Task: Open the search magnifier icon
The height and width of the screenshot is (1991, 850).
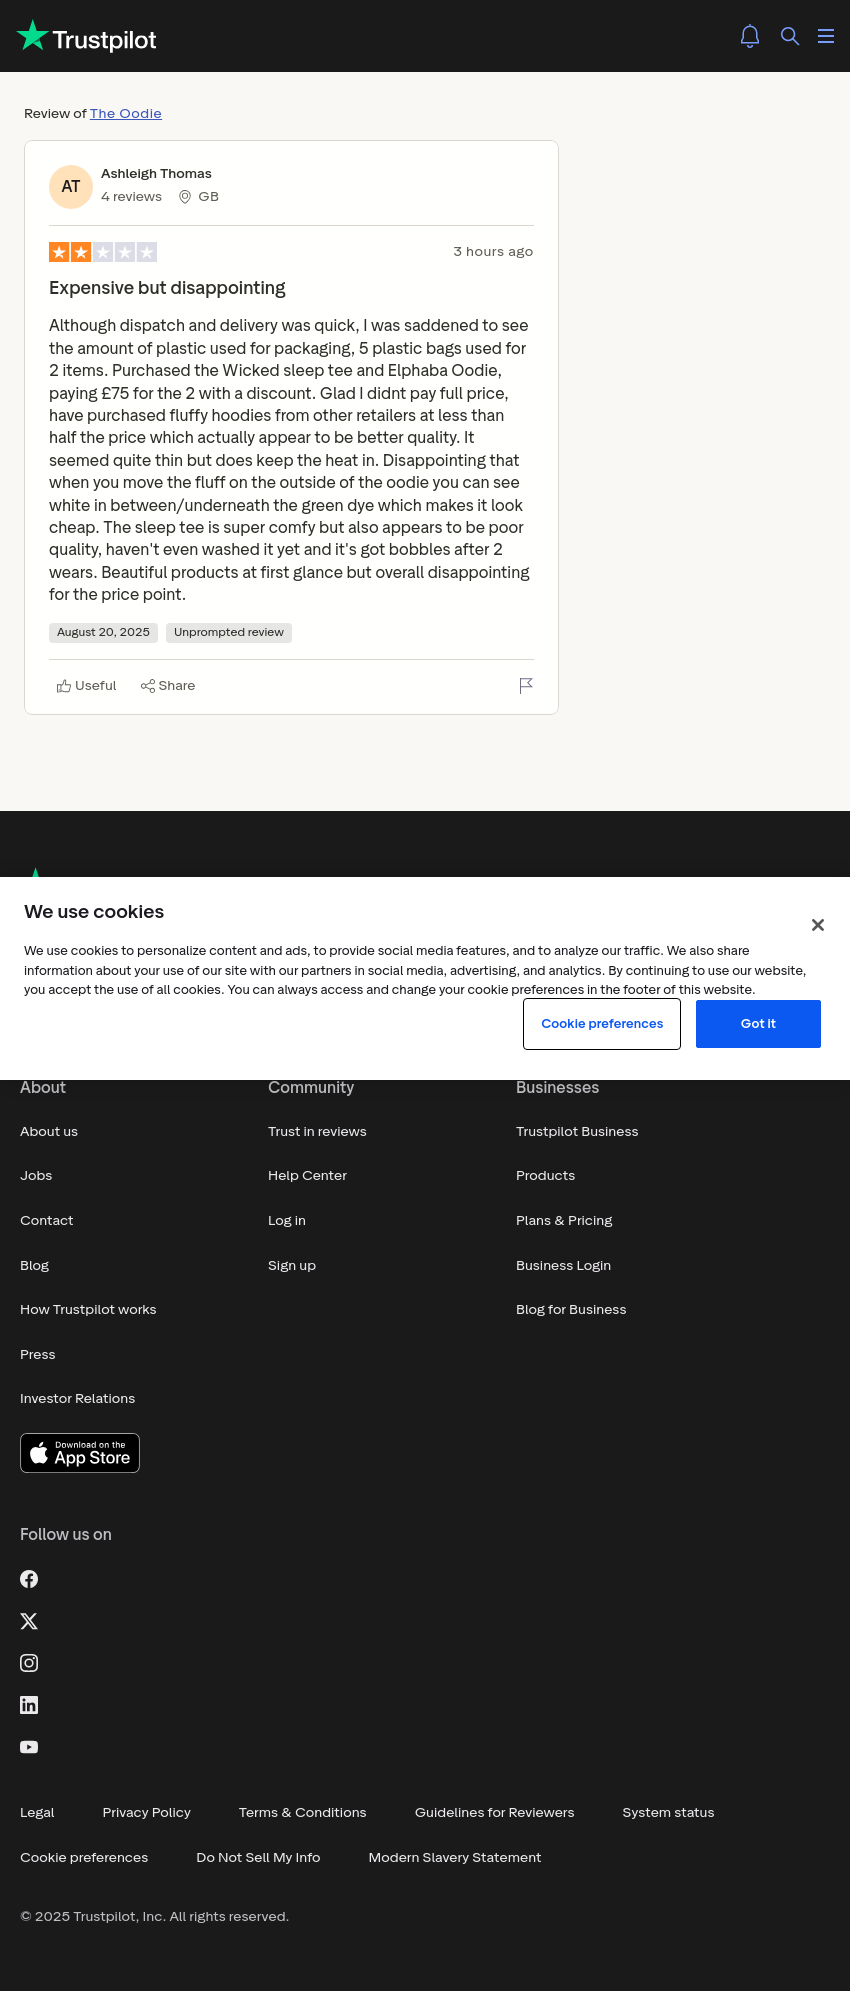Action: click(790, 36)
